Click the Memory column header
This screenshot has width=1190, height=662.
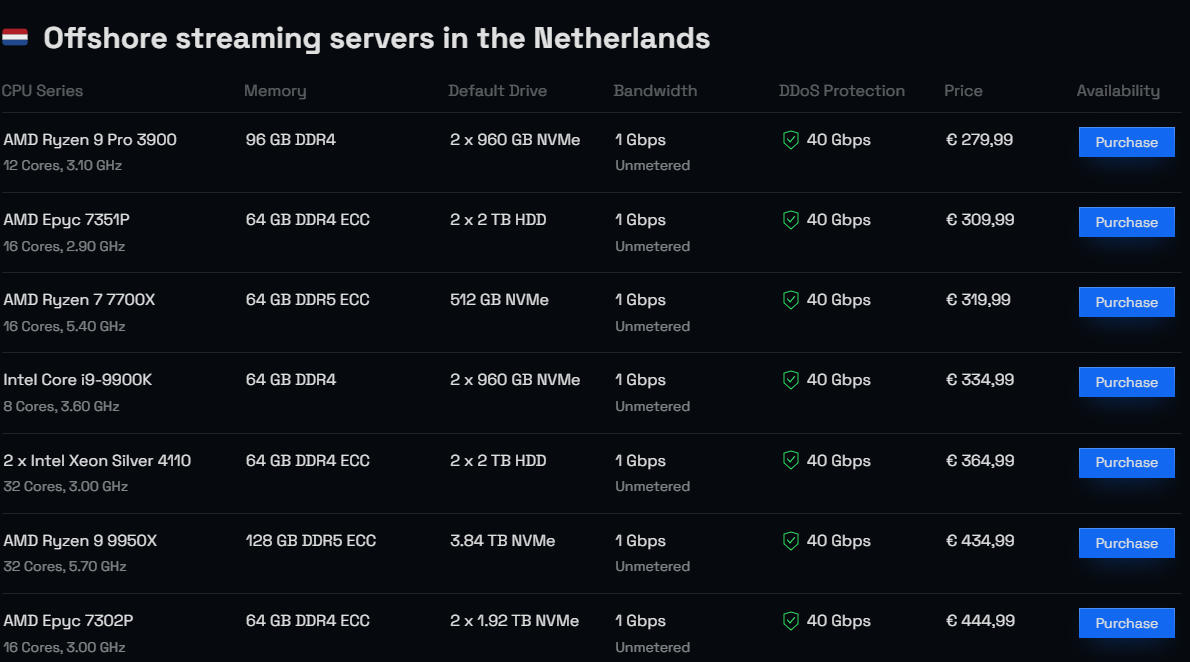pyautogui.click(x=275, y=91)
